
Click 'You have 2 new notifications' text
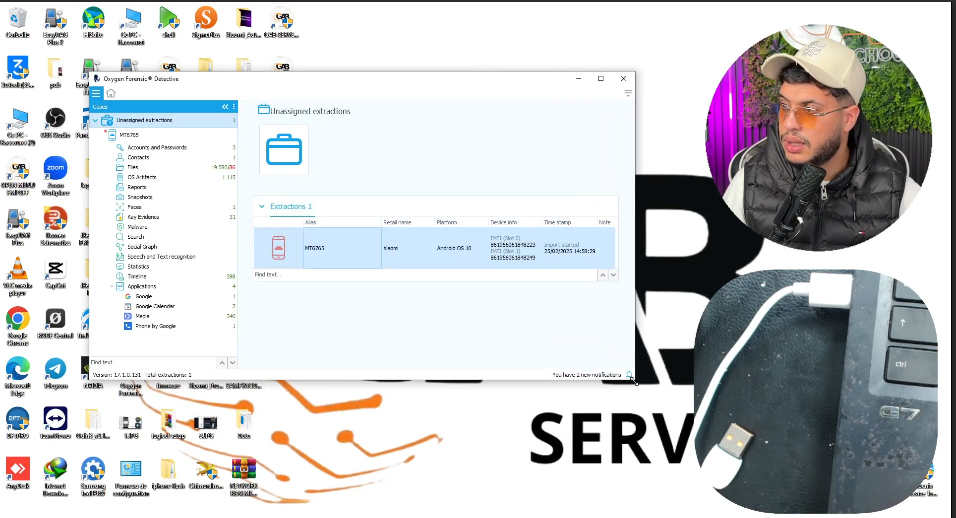tap(587, 375)
